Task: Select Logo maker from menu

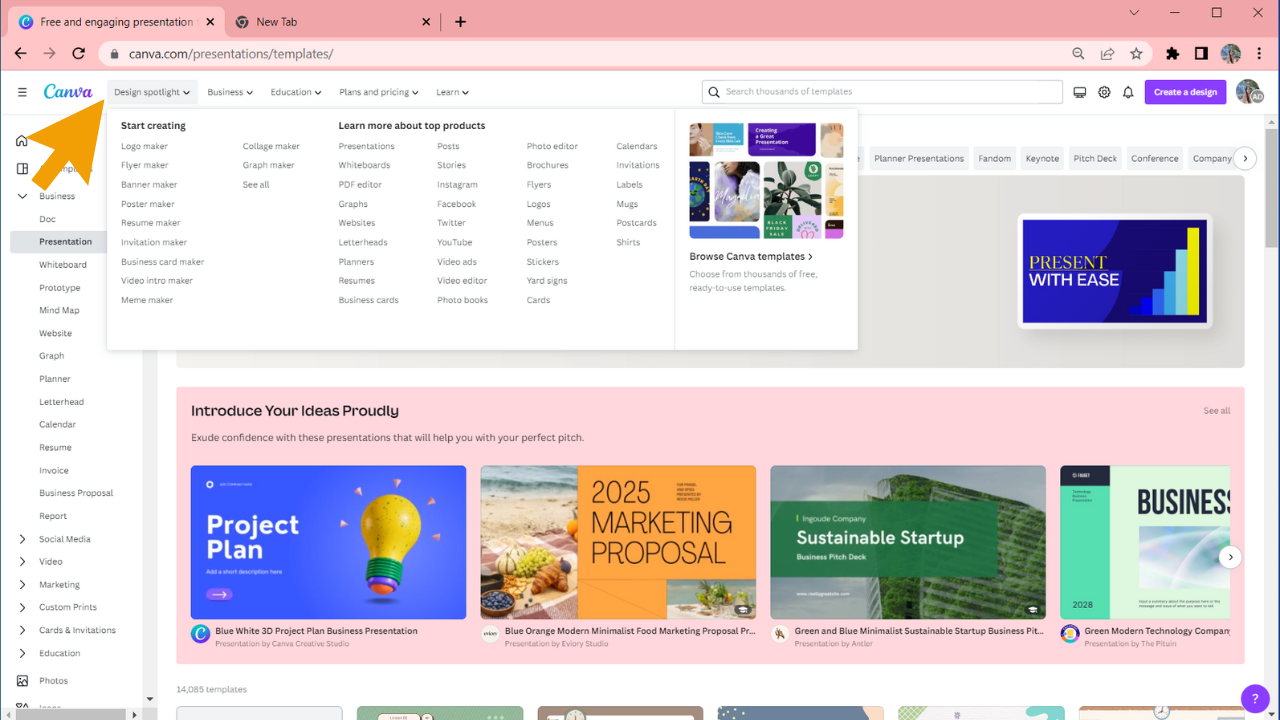Action: point(144,146)
